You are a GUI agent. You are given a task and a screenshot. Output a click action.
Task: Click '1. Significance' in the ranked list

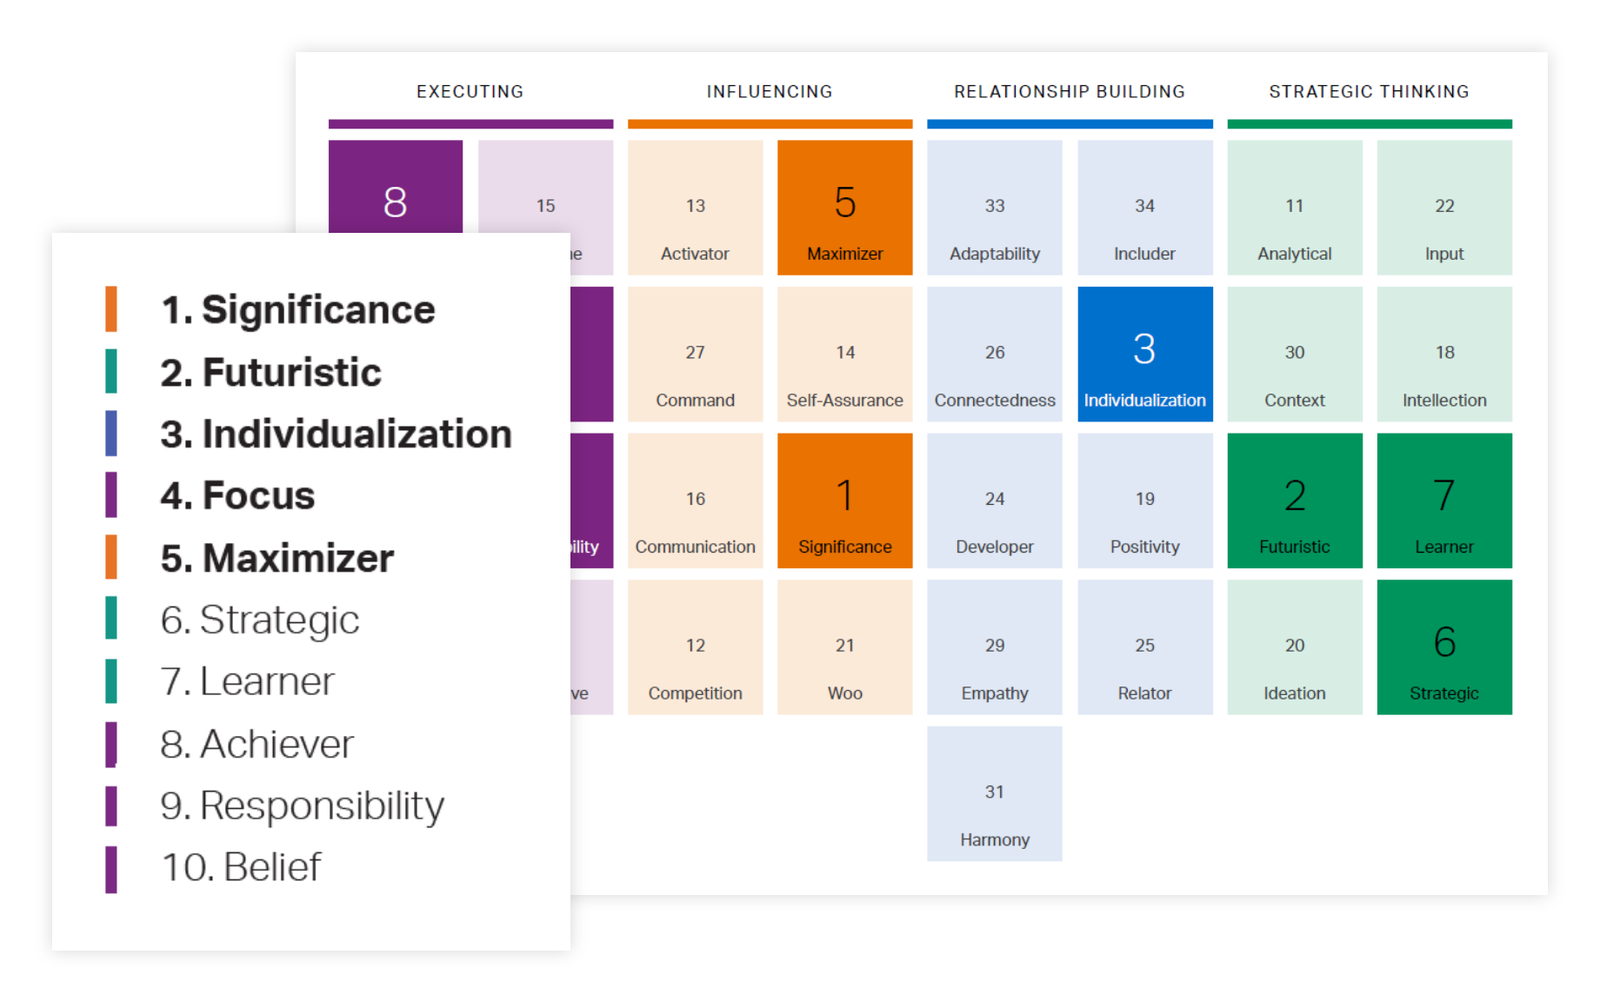point(298,310)
